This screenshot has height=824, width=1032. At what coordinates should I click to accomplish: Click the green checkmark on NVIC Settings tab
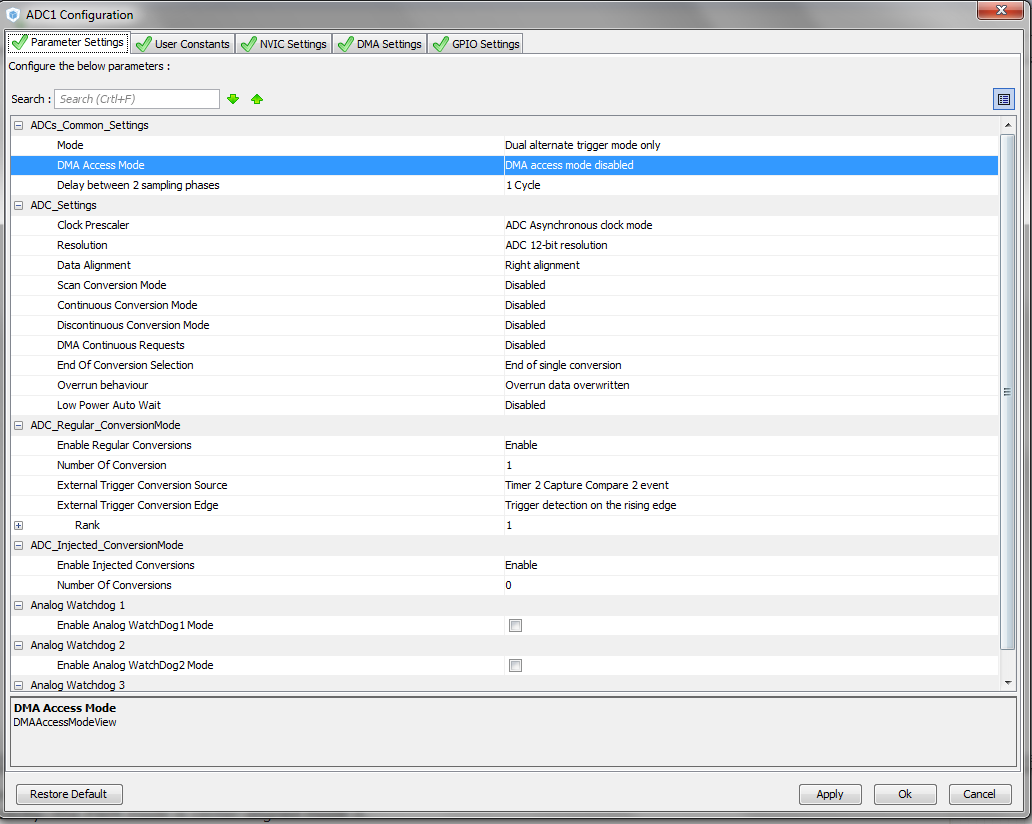[249, 43]
